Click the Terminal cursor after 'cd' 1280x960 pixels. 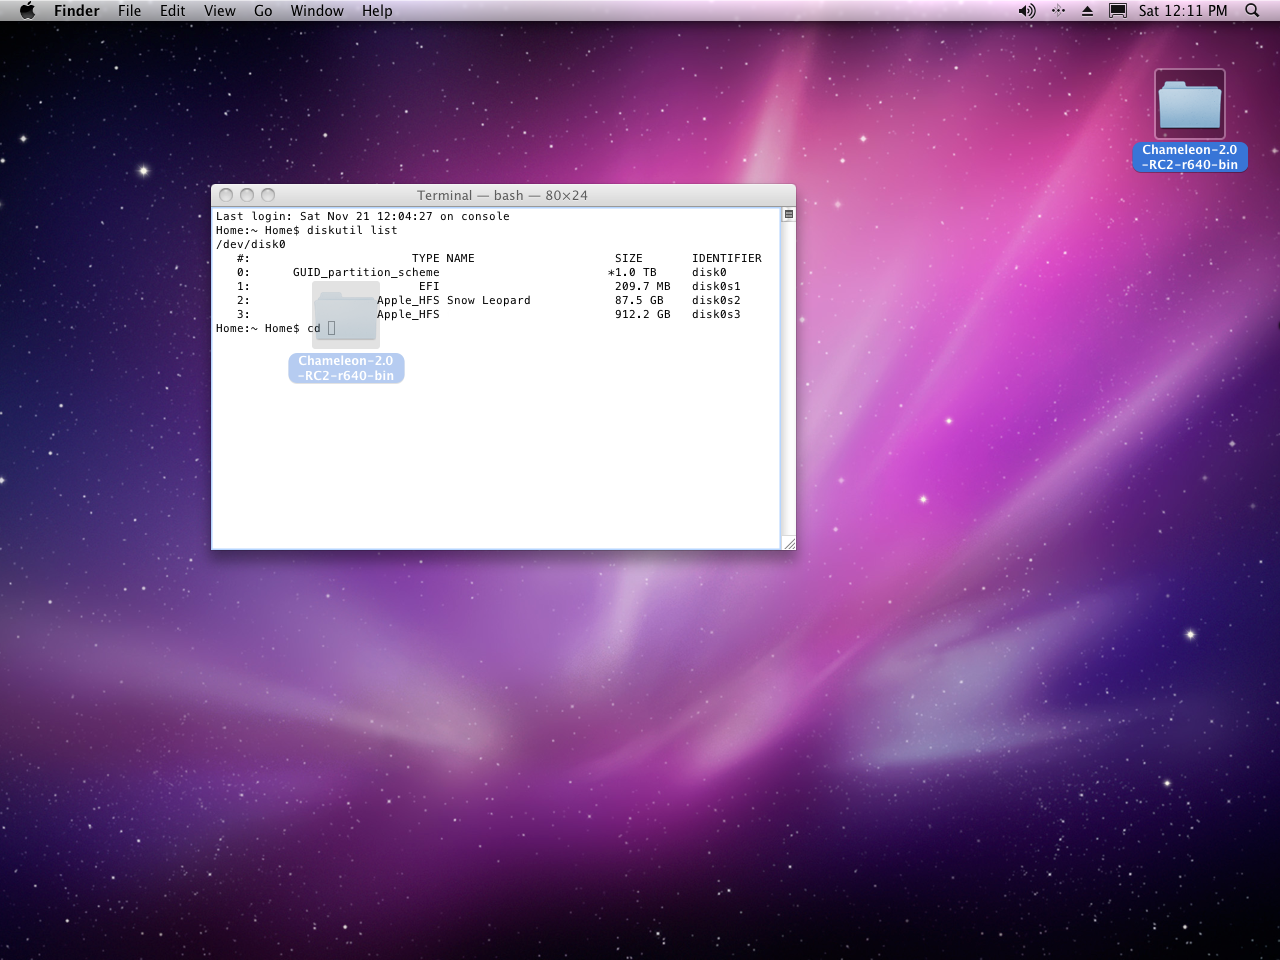tap(332, 328)
